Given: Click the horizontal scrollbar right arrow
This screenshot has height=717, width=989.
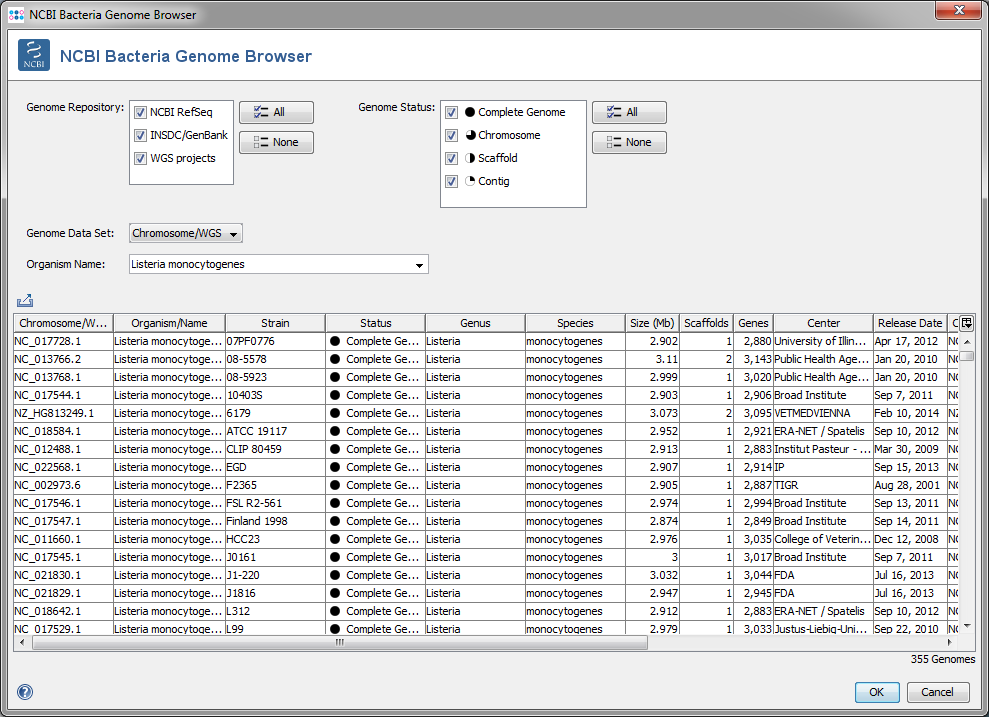Looking at the screenshot, I should tap(950, 642).
